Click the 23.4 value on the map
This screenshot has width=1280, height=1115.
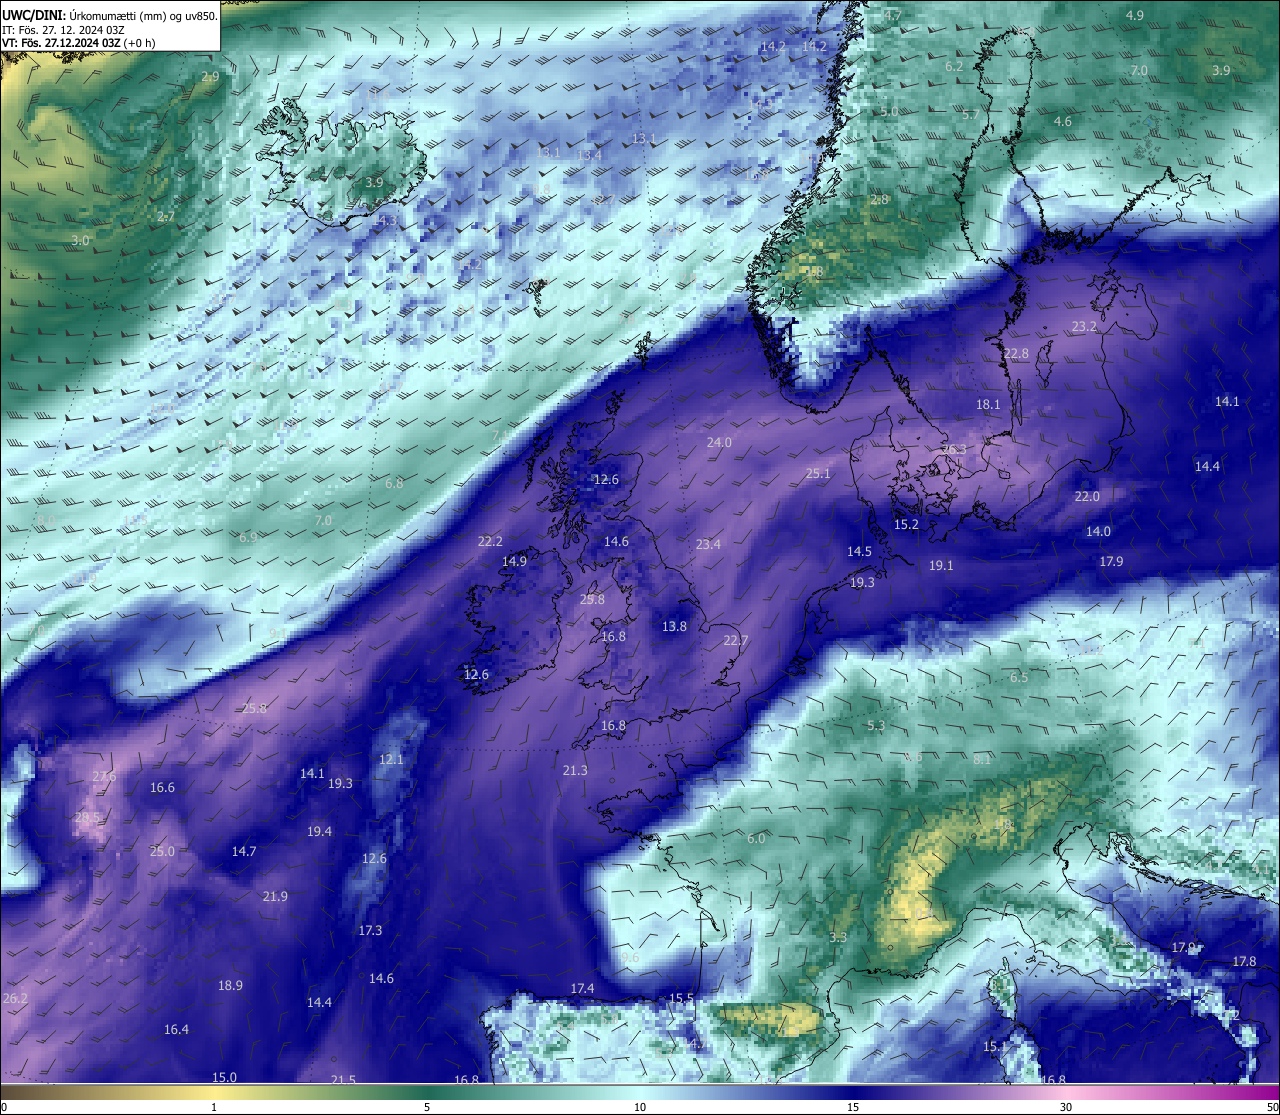708,545
